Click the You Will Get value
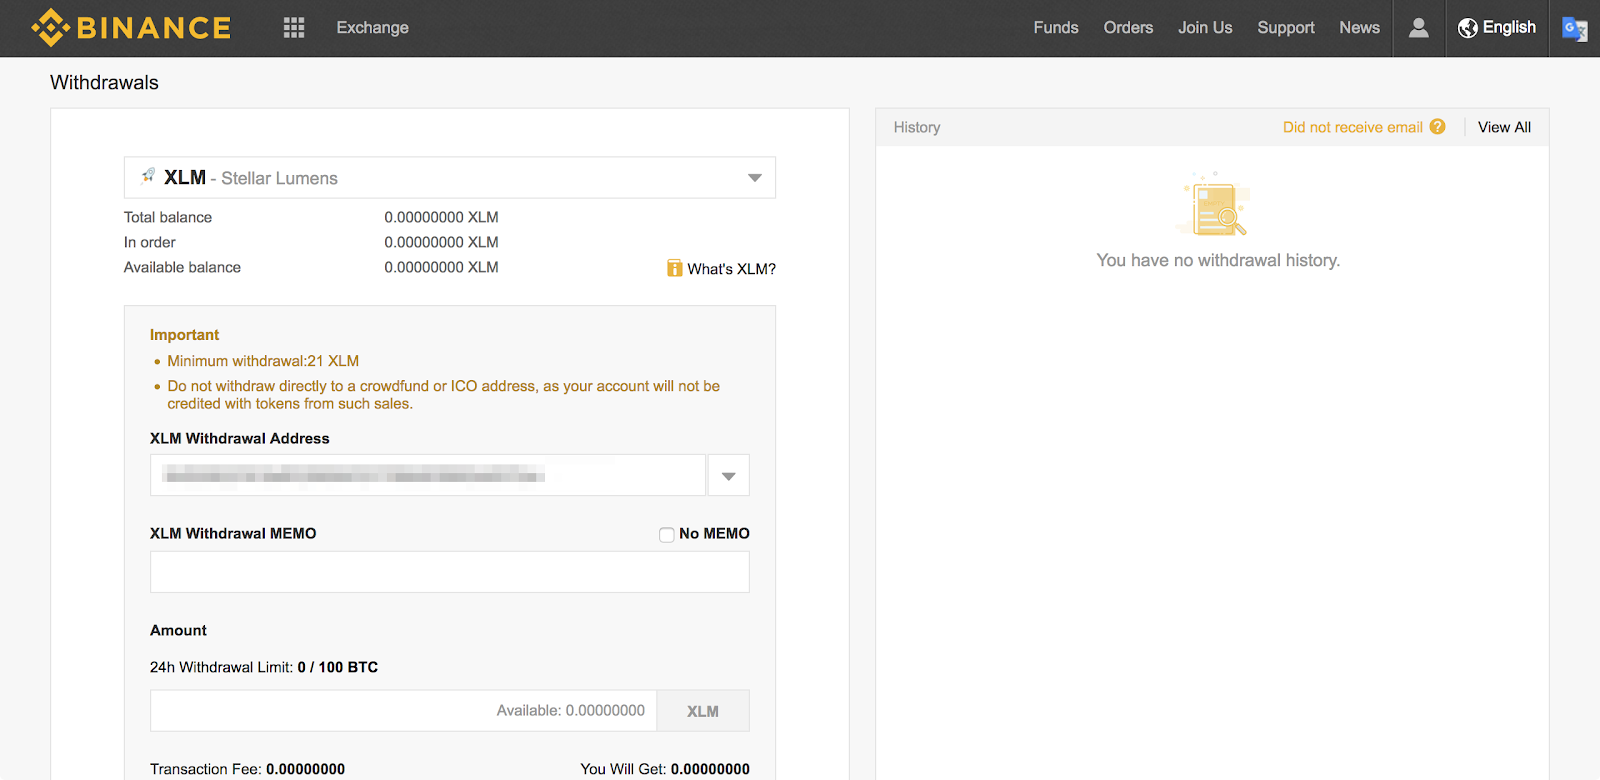The image size is (1600, 780). [710, 769]
